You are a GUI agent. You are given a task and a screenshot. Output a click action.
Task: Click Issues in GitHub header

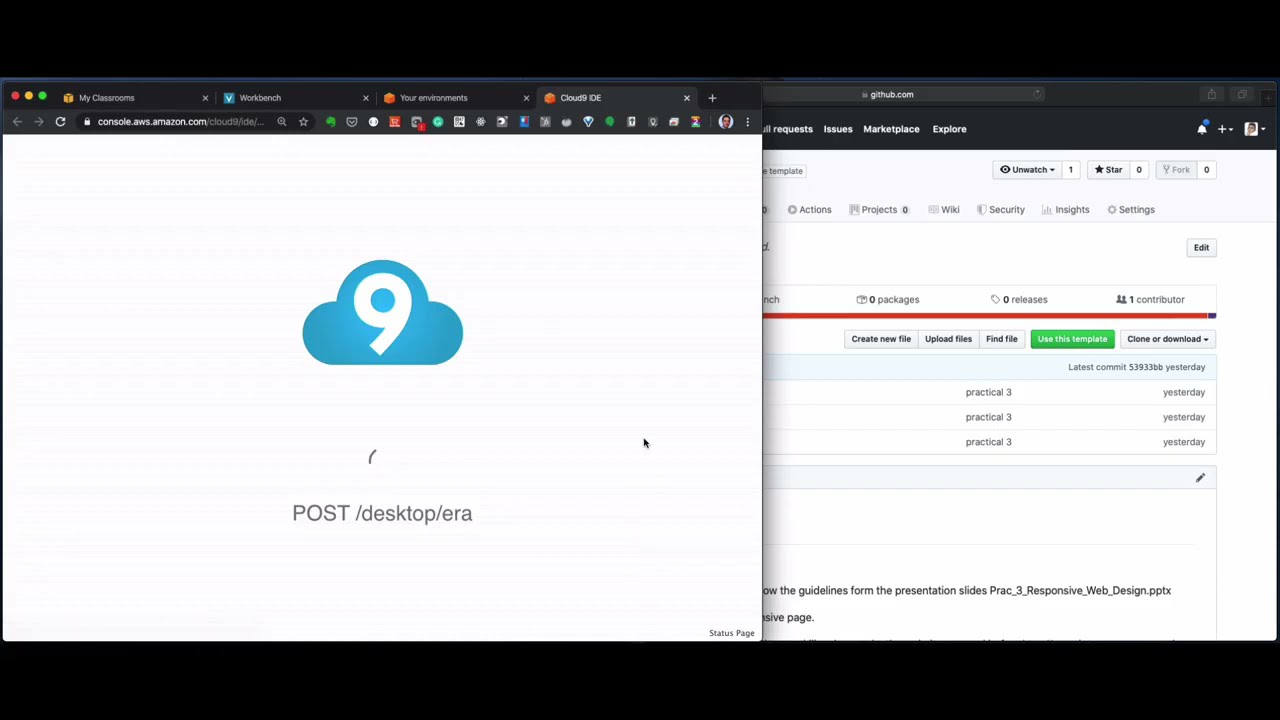pos(838,129)
